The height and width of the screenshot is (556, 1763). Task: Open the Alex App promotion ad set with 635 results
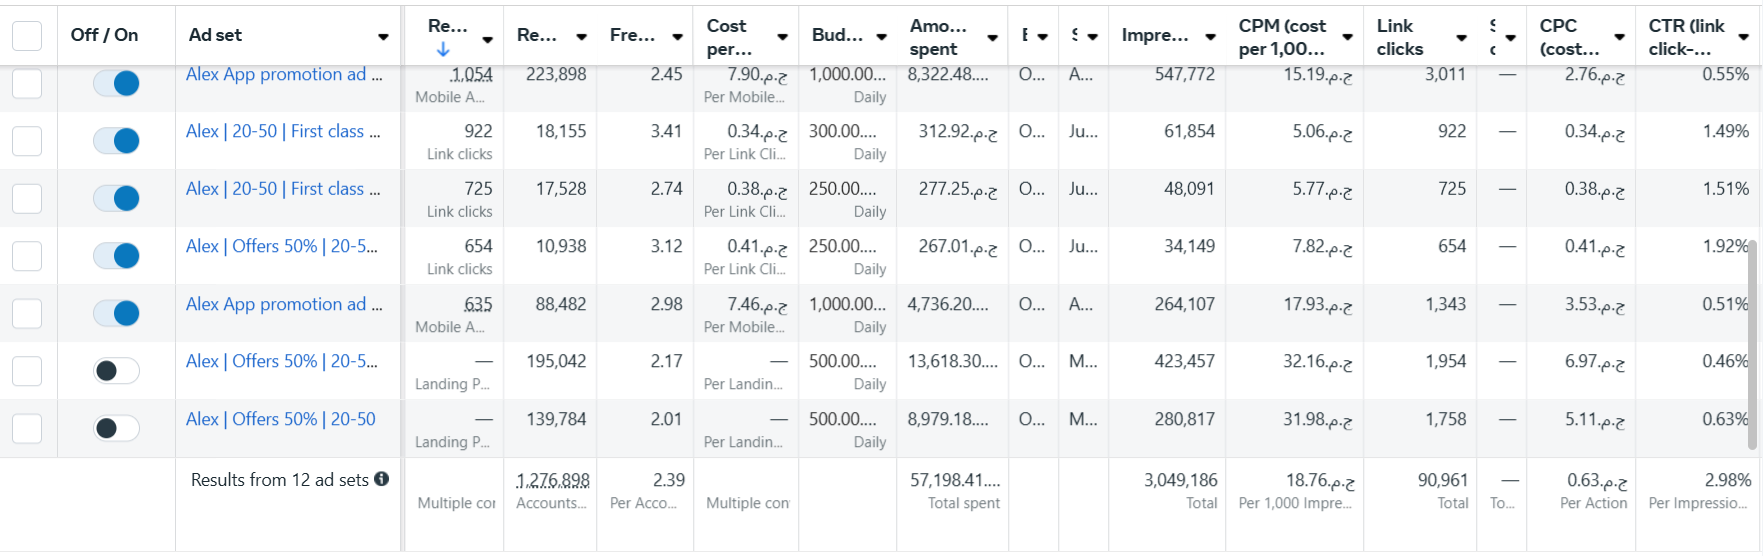tap(284, 304)
